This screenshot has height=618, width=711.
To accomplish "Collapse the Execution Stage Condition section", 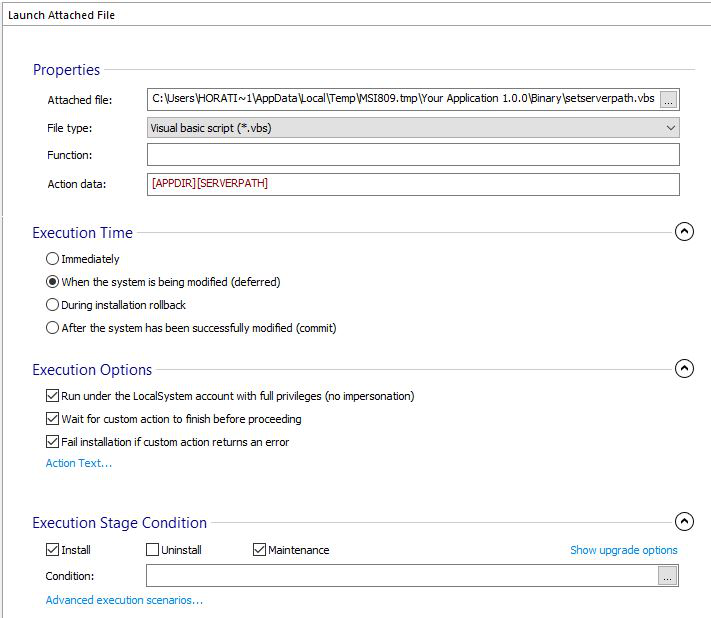I will click(x=684, y=521).
